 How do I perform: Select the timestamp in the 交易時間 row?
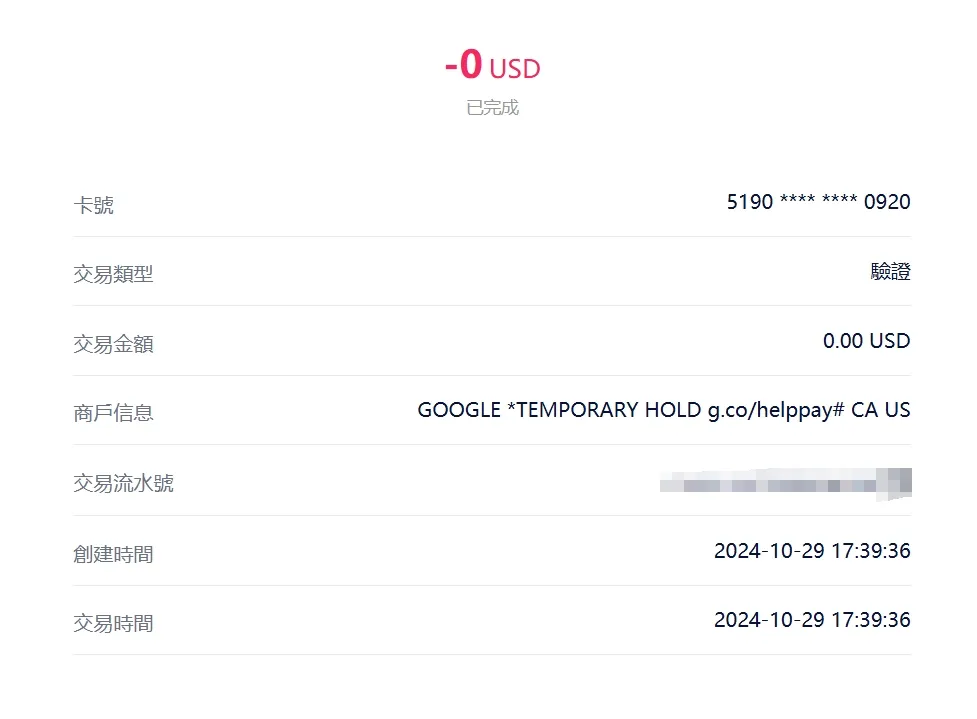812,620
